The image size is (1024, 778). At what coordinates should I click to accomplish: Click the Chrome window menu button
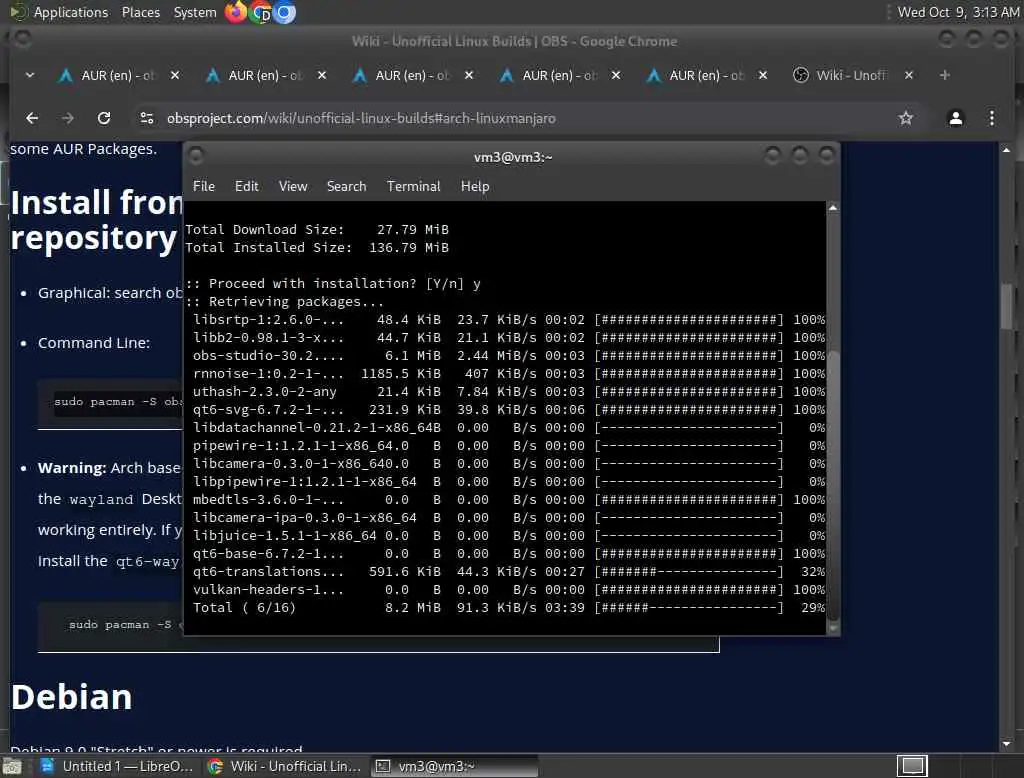tap(22, 40)
